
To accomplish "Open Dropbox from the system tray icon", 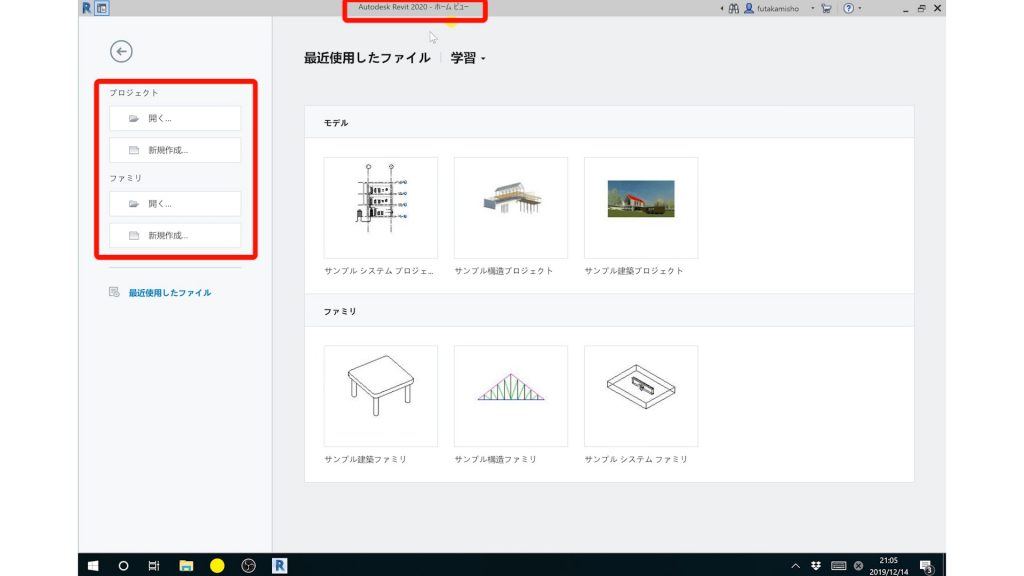I will [816, 565].
